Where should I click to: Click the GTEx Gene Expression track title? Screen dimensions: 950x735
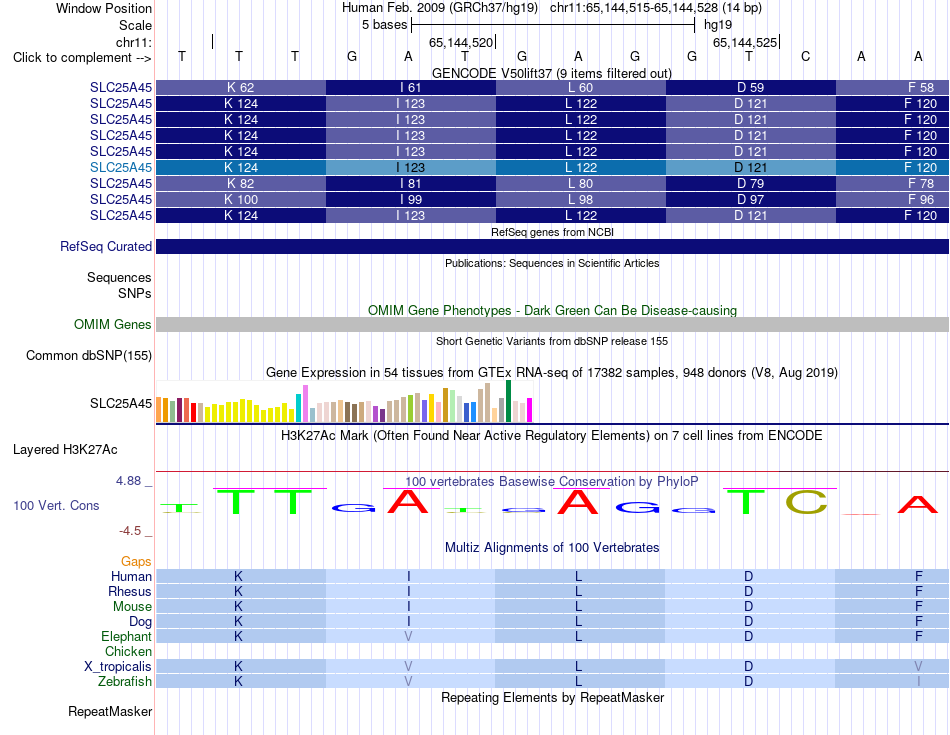tap(552, 373)
